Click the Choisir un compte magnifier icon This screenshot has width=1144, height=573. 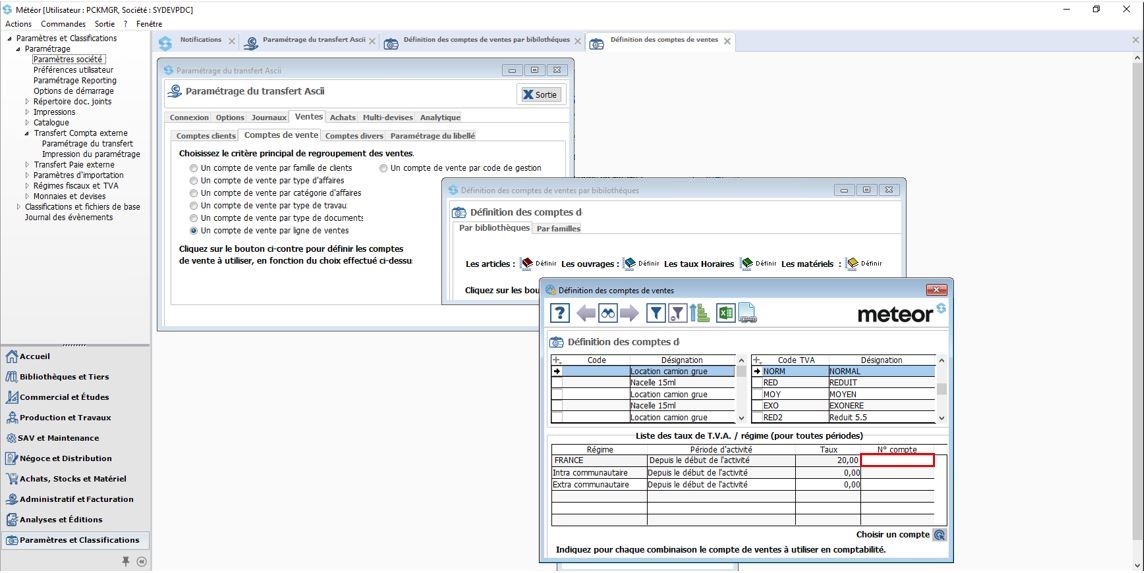click(x=940, y=535)
